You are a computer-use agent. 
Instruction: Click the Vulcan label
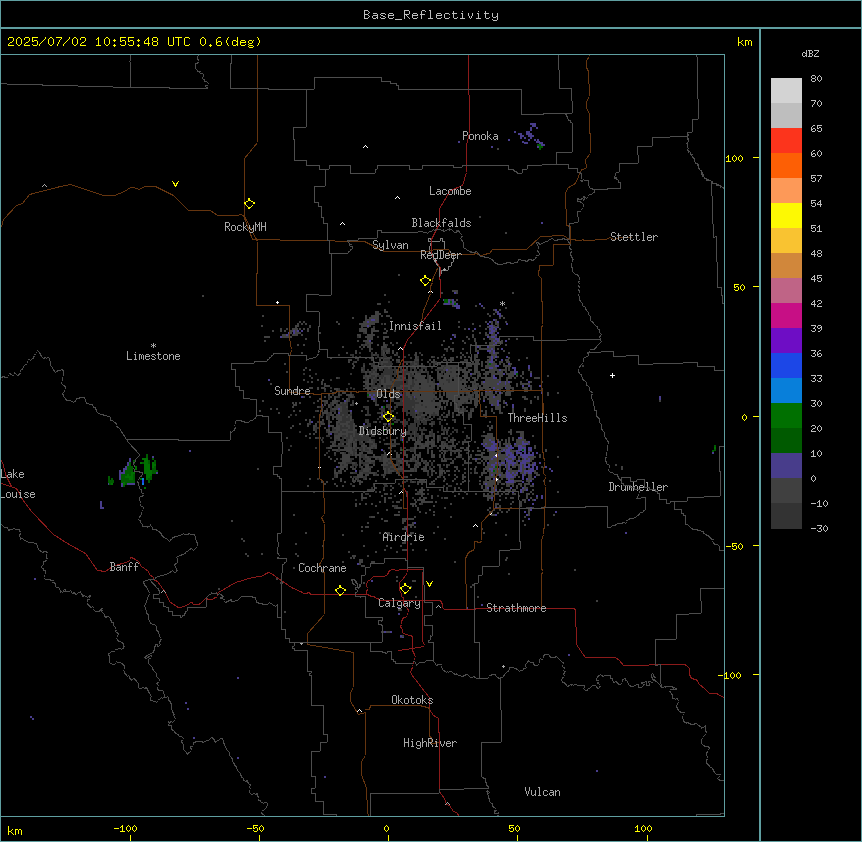point(543,792)
